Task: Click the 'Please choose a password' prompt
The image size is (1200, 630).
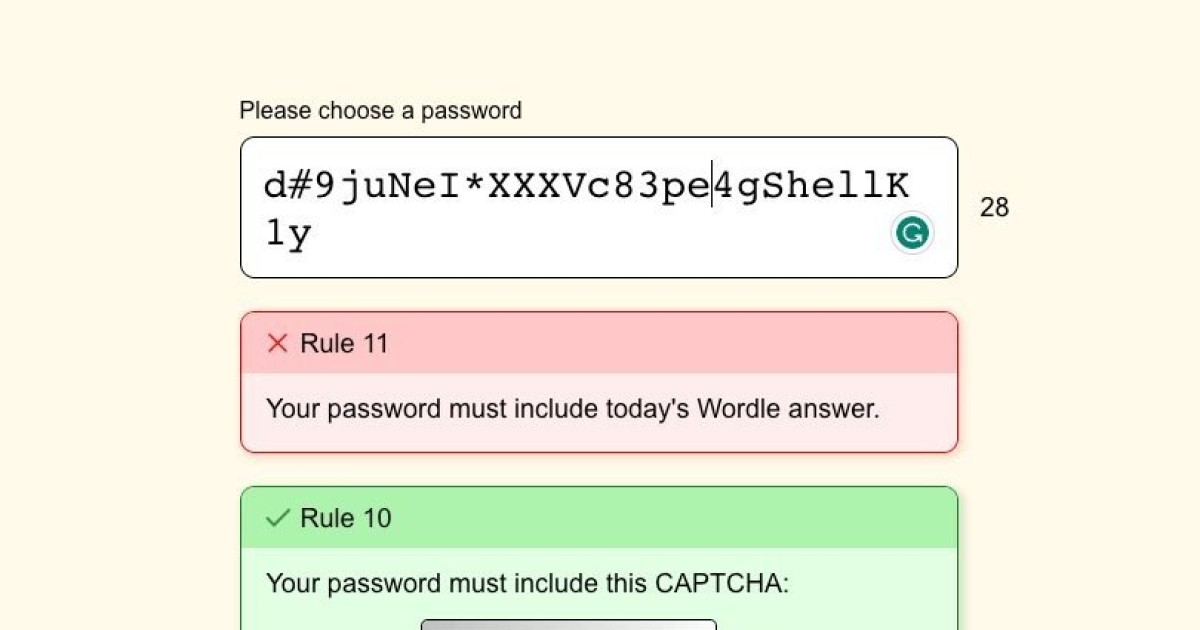Action: tap(380, 111)
